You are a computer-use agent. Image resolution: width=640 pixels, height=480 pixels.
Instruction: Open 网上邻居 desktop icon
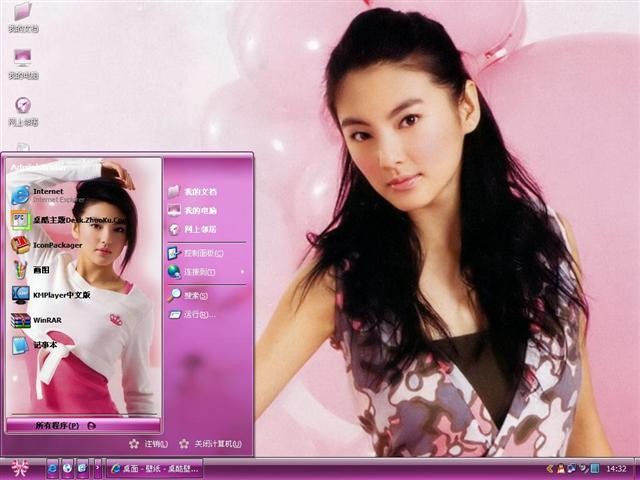(x=23, y=111)
